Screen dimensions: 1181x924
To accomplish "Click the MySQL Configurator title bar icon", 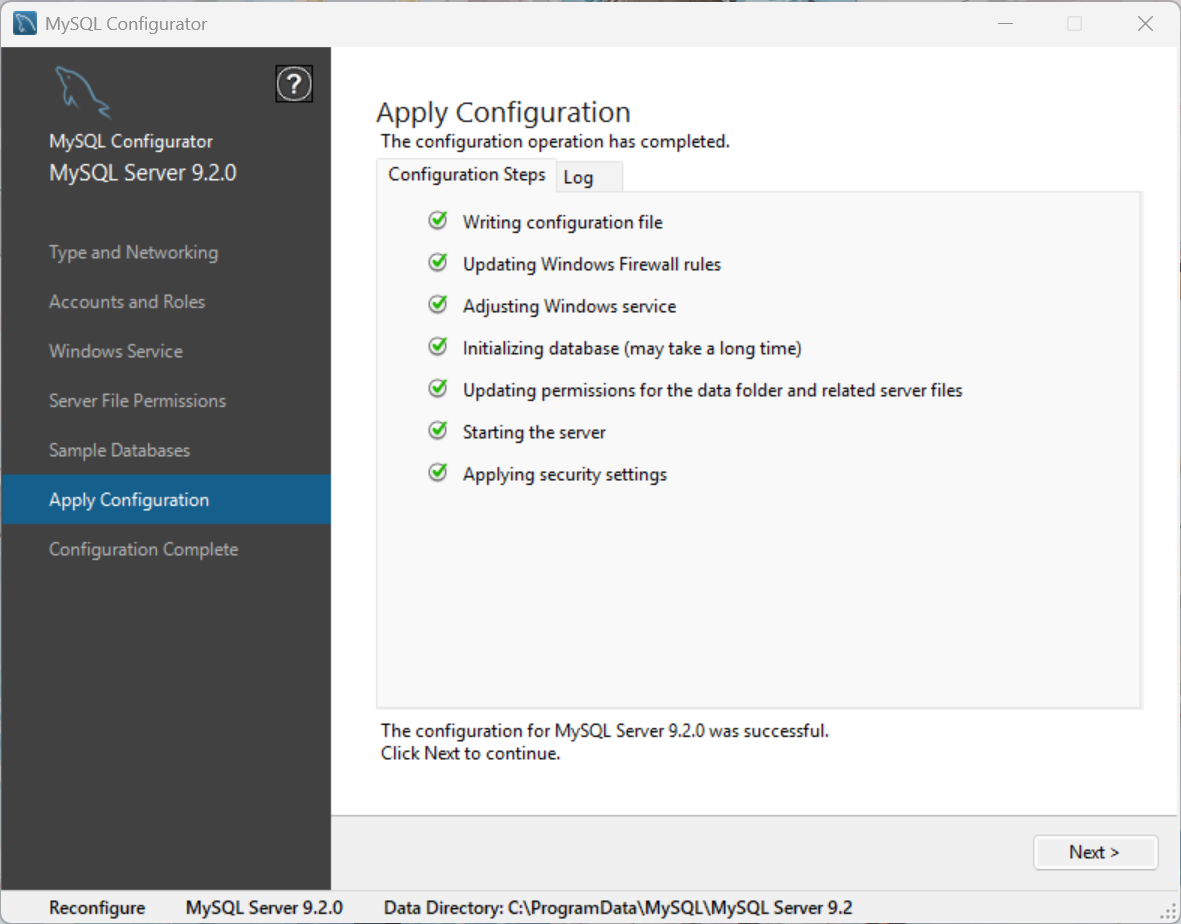I will (x=25, y=23).
